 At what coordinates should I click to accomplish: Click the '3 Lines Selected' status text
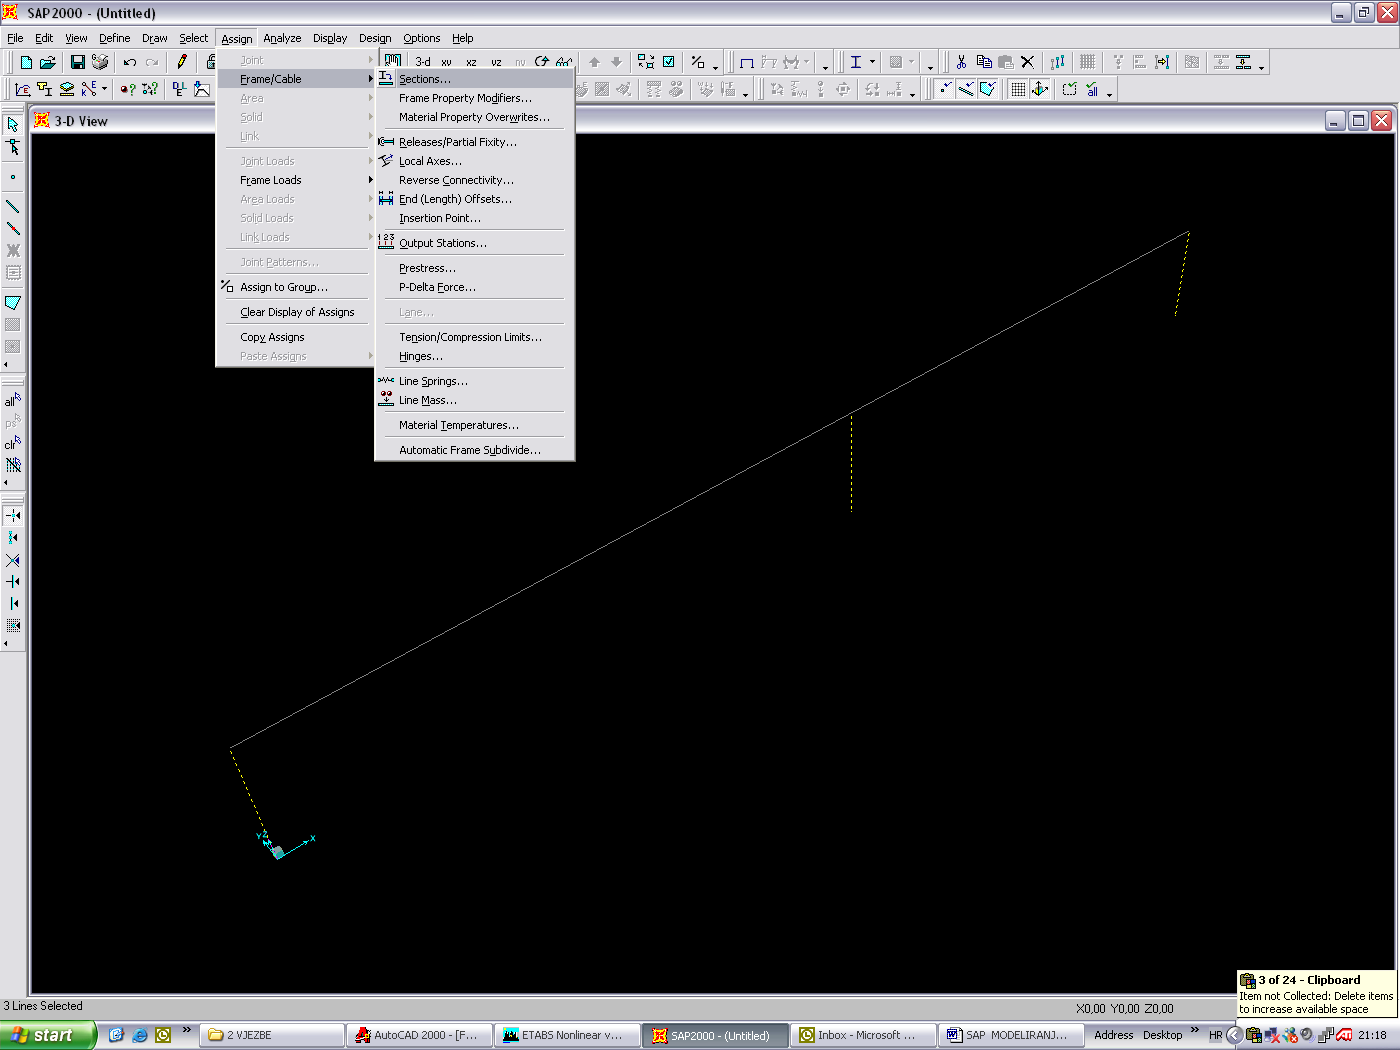click(43, 1006)
